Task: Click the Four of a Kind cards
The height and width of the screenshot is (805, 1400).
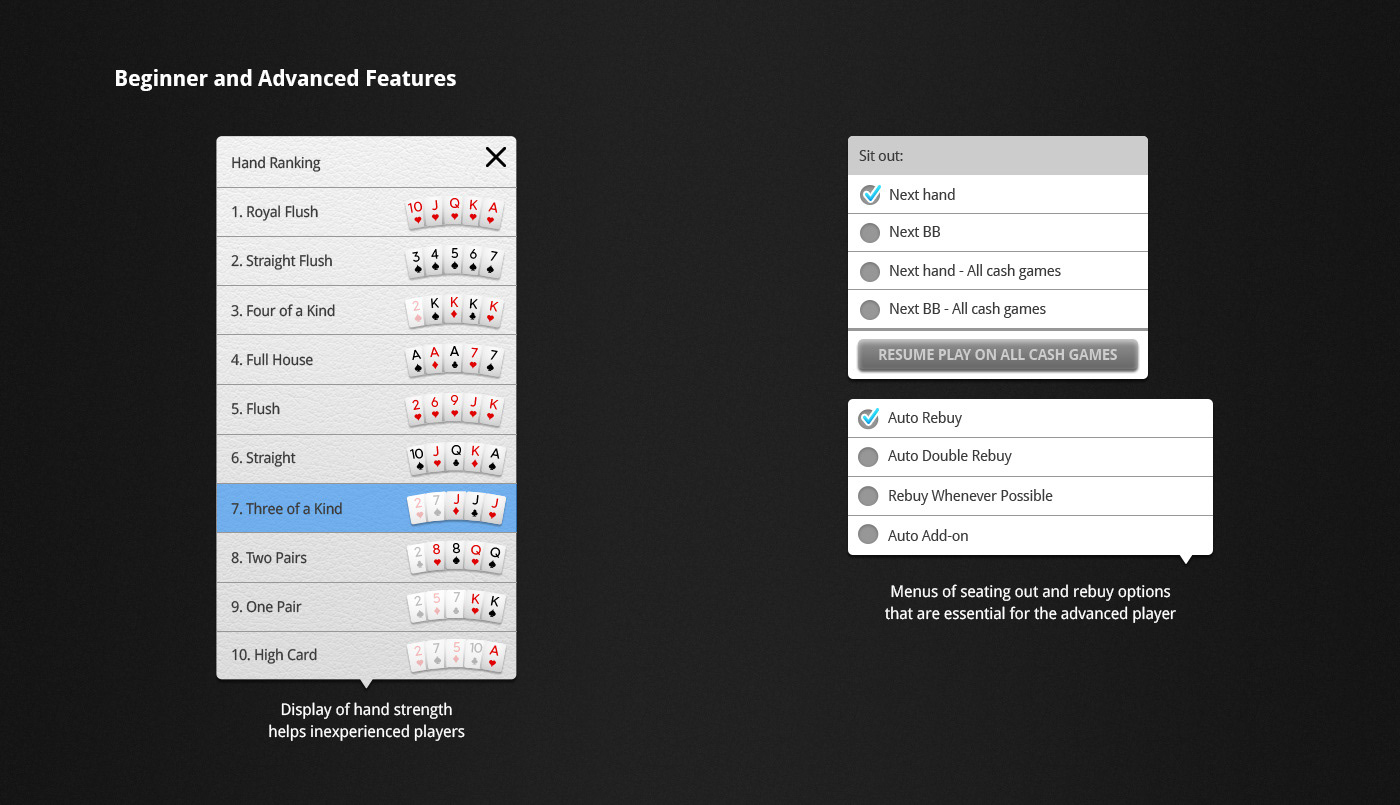Action: point(454,311)
